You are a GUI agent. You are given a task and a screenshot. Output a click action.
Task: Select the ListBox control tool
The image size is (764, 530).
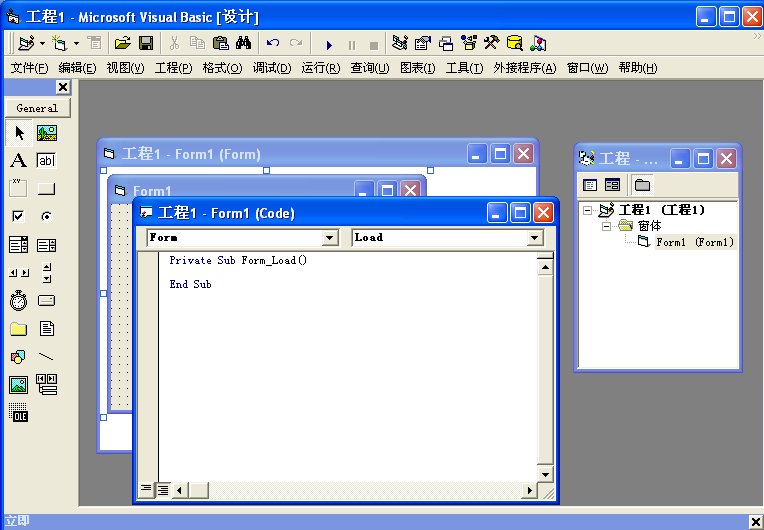pyautogui.click(x=47, y=245)
